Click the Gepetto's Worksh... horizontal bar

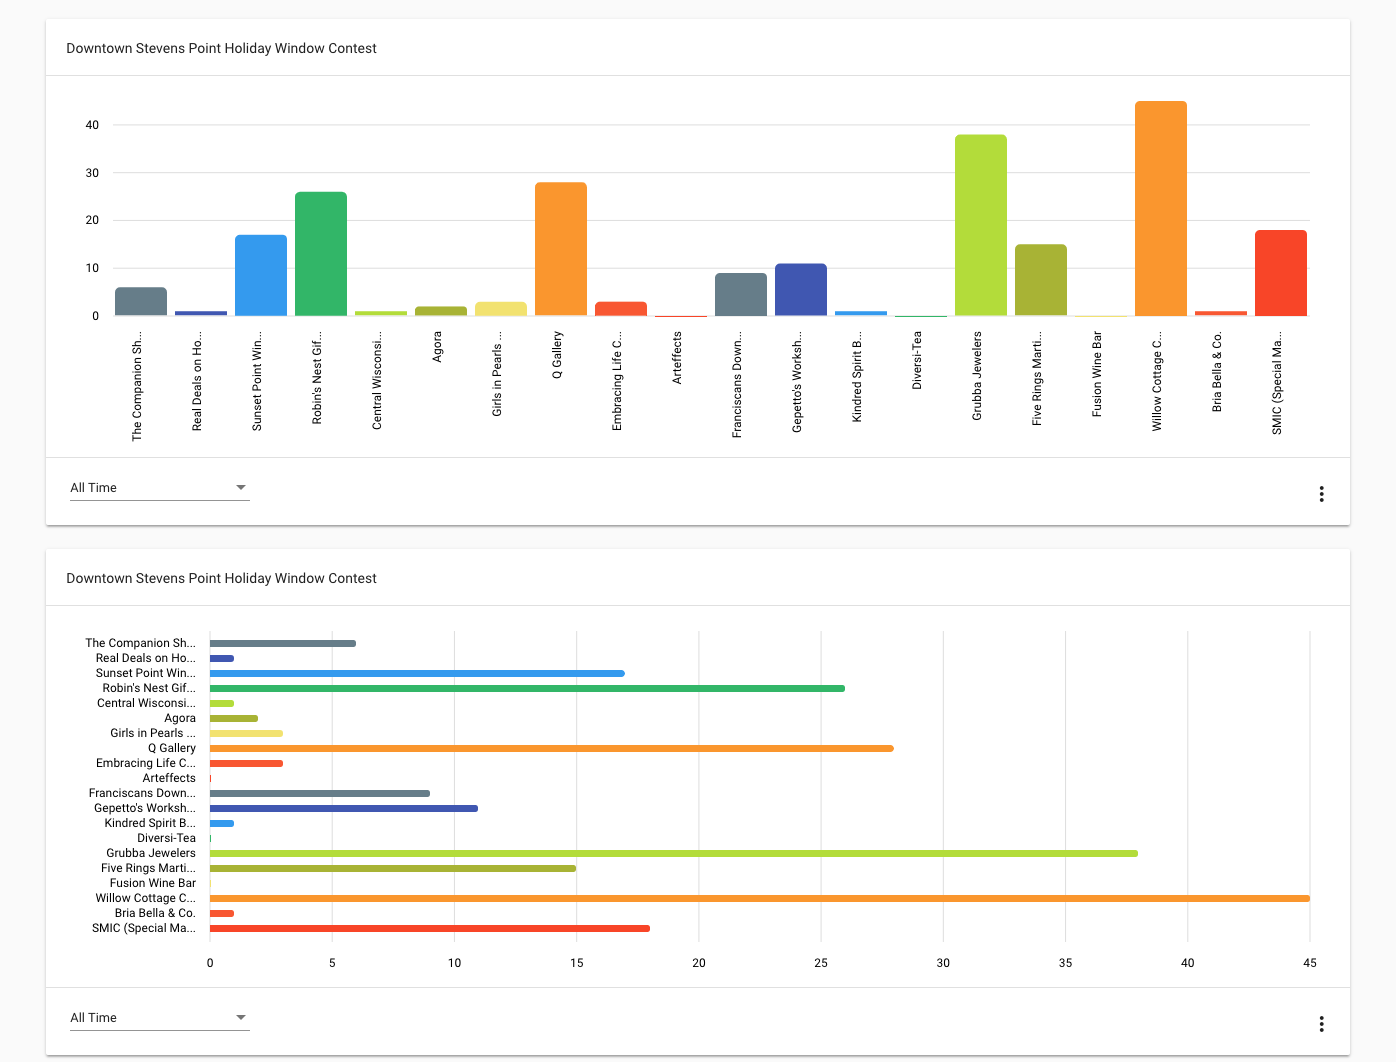344,808
